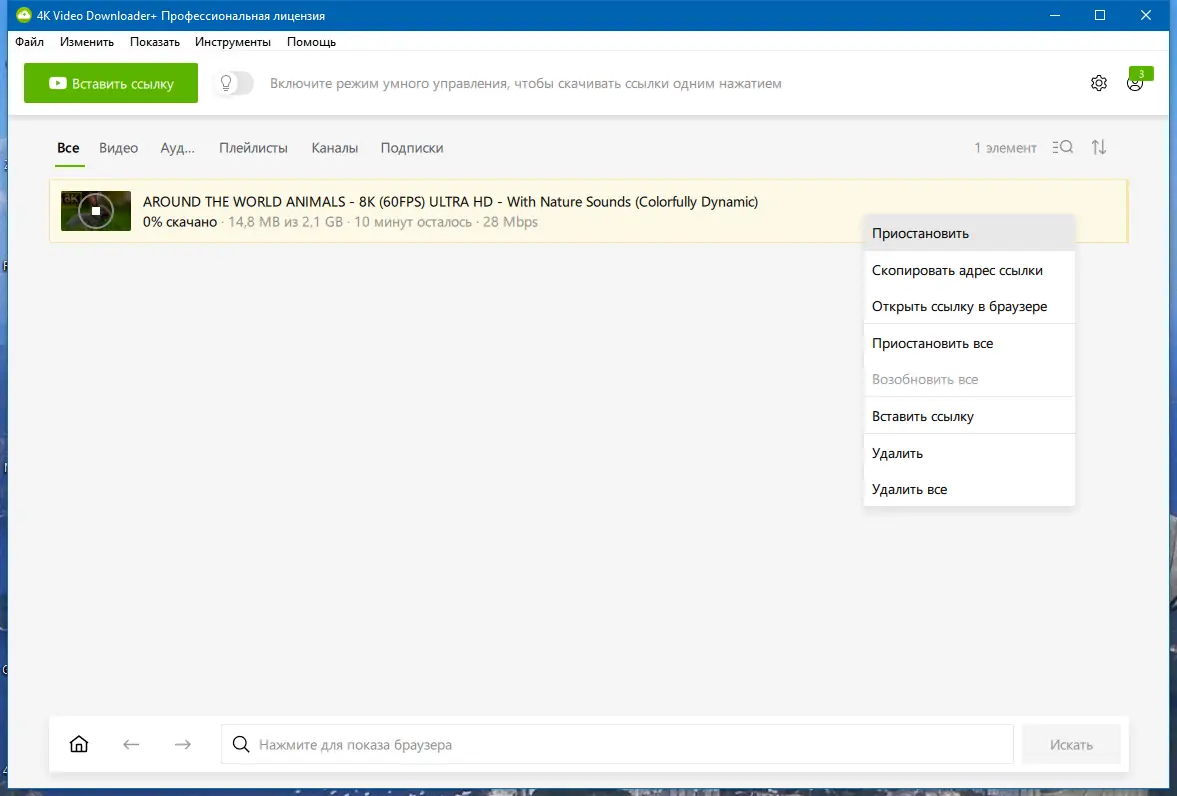This screenshot has width=1177, height=796.
Task: Click the 0% скачано status text
Action: tap(180, 222)
